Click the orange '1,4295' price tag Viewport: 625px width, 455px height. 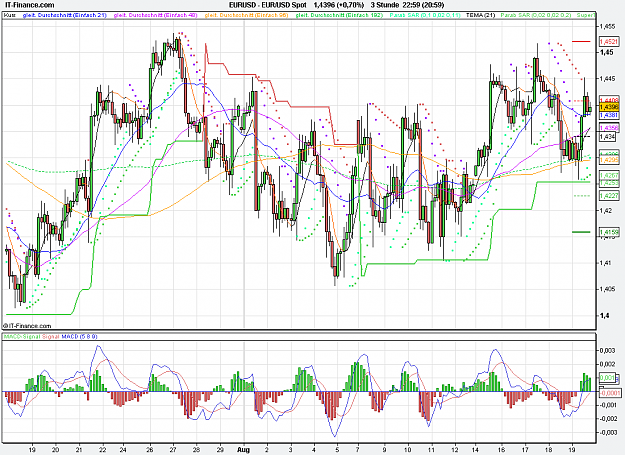pyautogui.click(x=609, y=160)
